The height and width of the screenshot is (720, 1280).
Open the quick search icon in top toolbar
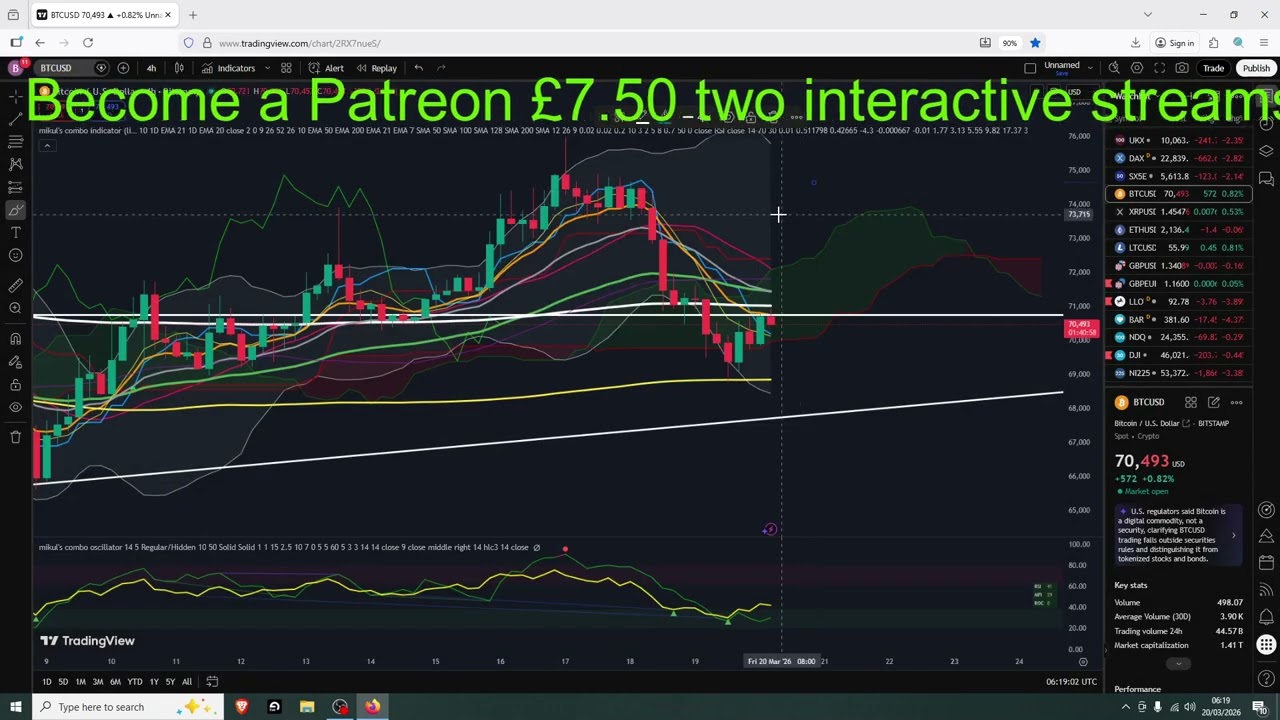(x=1114, y=68)
